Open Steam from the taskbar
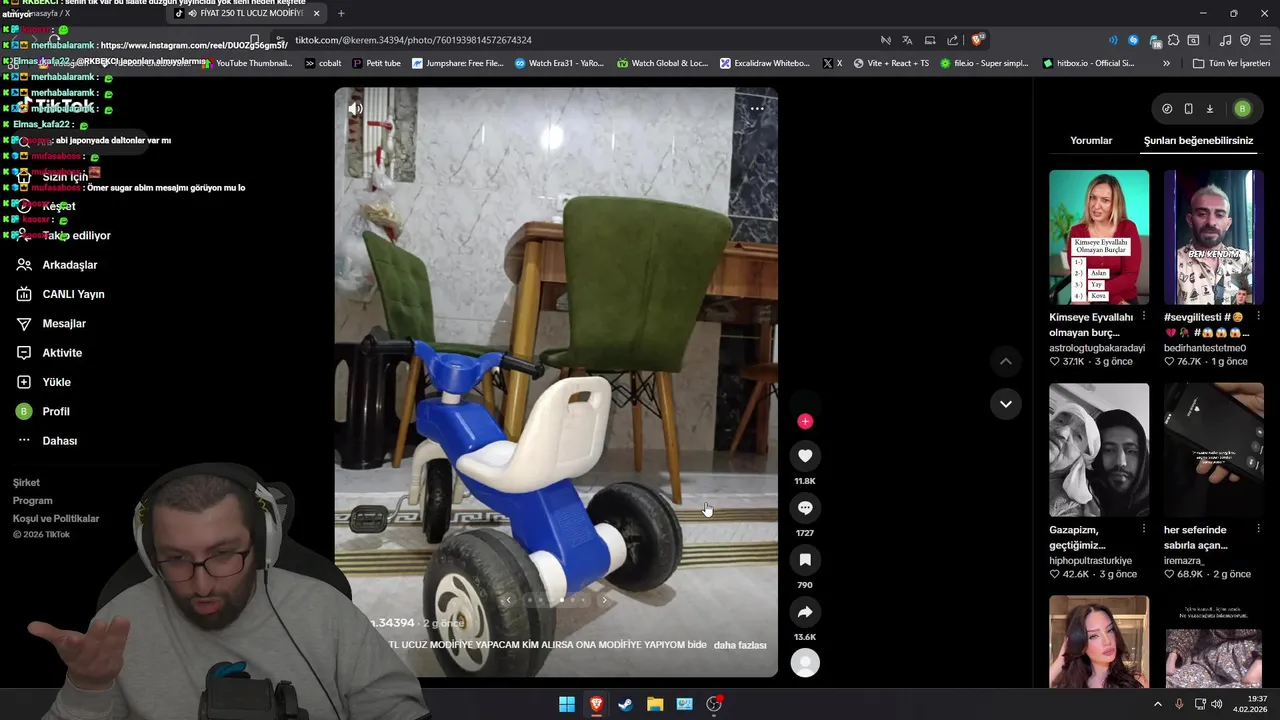The height and width of the screenshot is (720, 1280). (x=625, y=704)
